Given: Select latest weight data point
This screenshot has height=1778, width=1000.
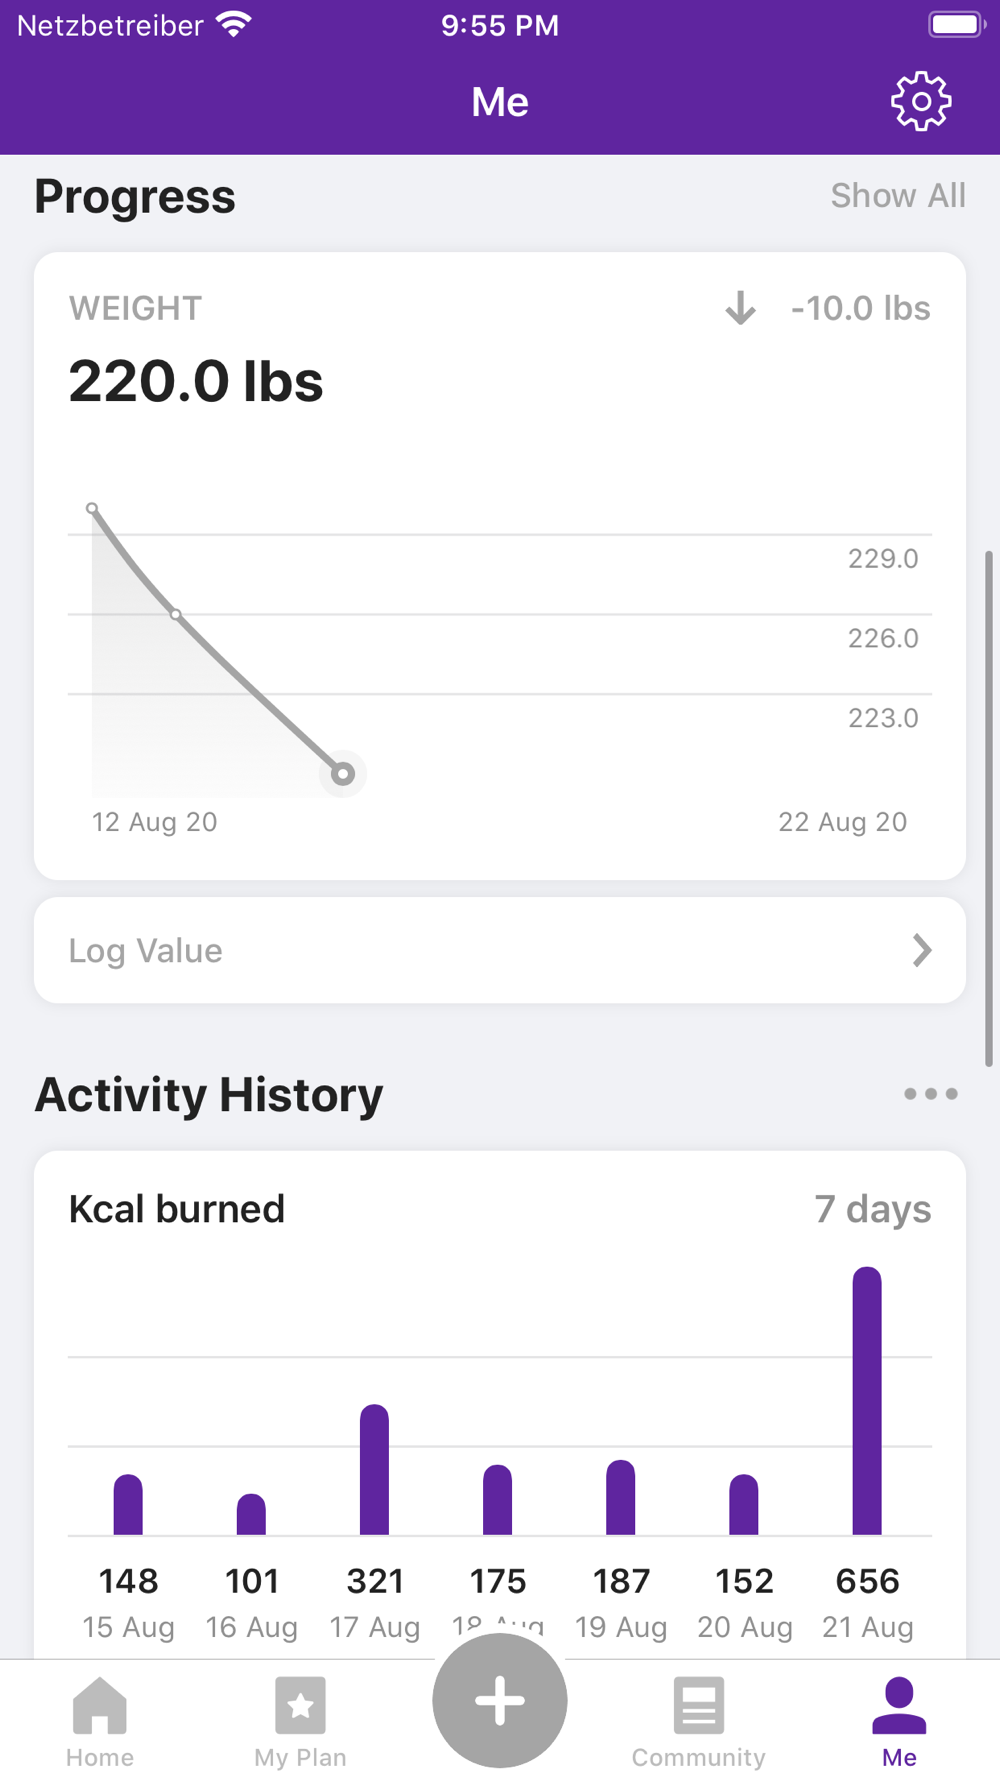Looking at the screenshot, I should tap(343, 773).
